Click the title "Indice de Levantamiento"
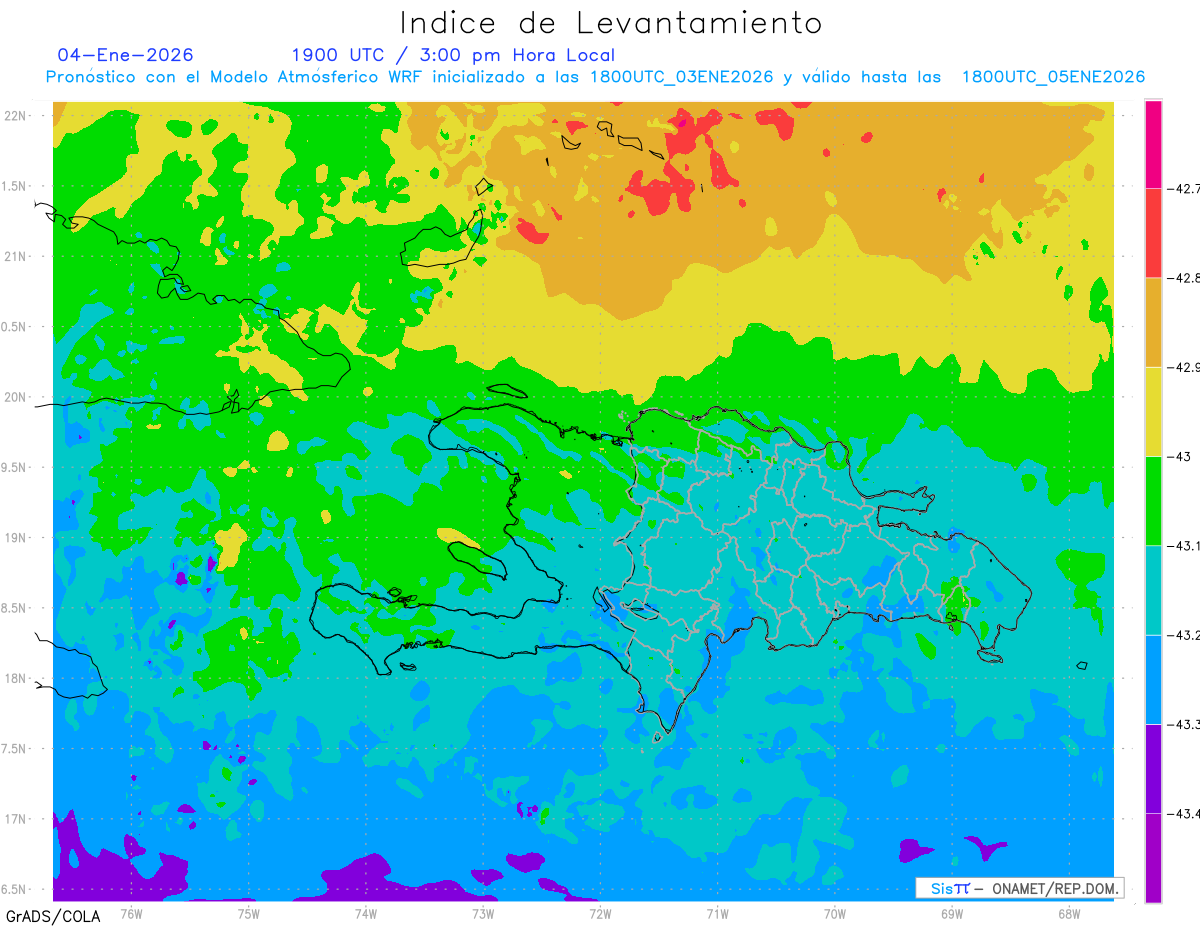1200x927 pixels. pos(611,23)
